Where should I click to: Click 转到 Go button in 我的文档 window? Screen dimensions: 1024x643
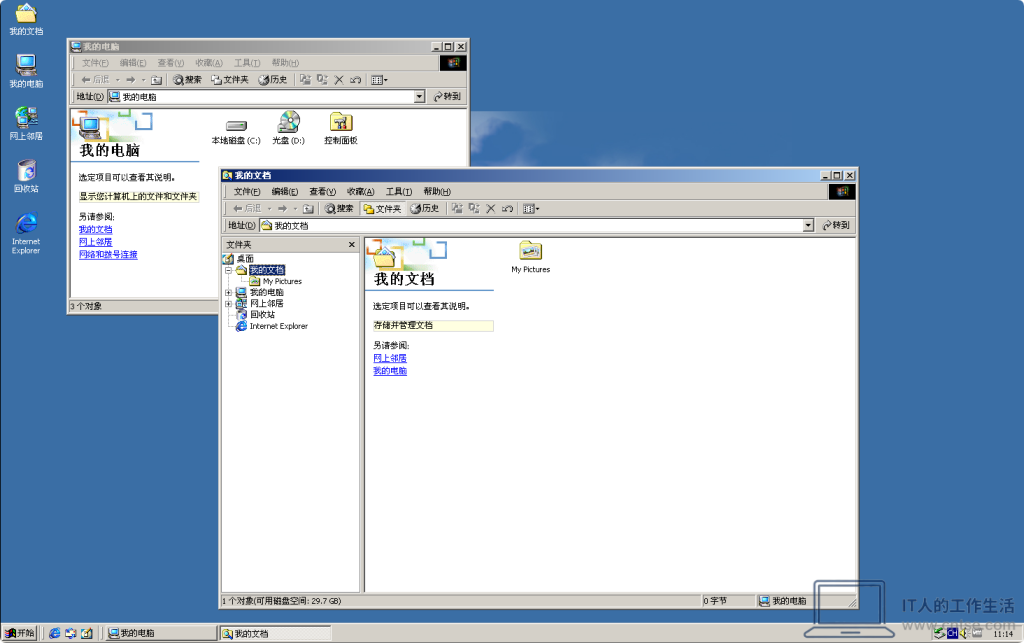point(836,225)
